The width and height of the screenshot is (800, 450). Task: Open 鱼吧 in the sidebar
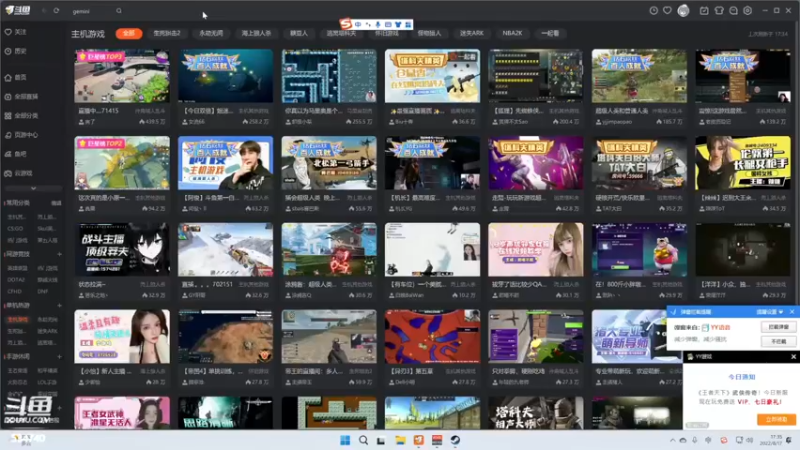coord(15,154)
